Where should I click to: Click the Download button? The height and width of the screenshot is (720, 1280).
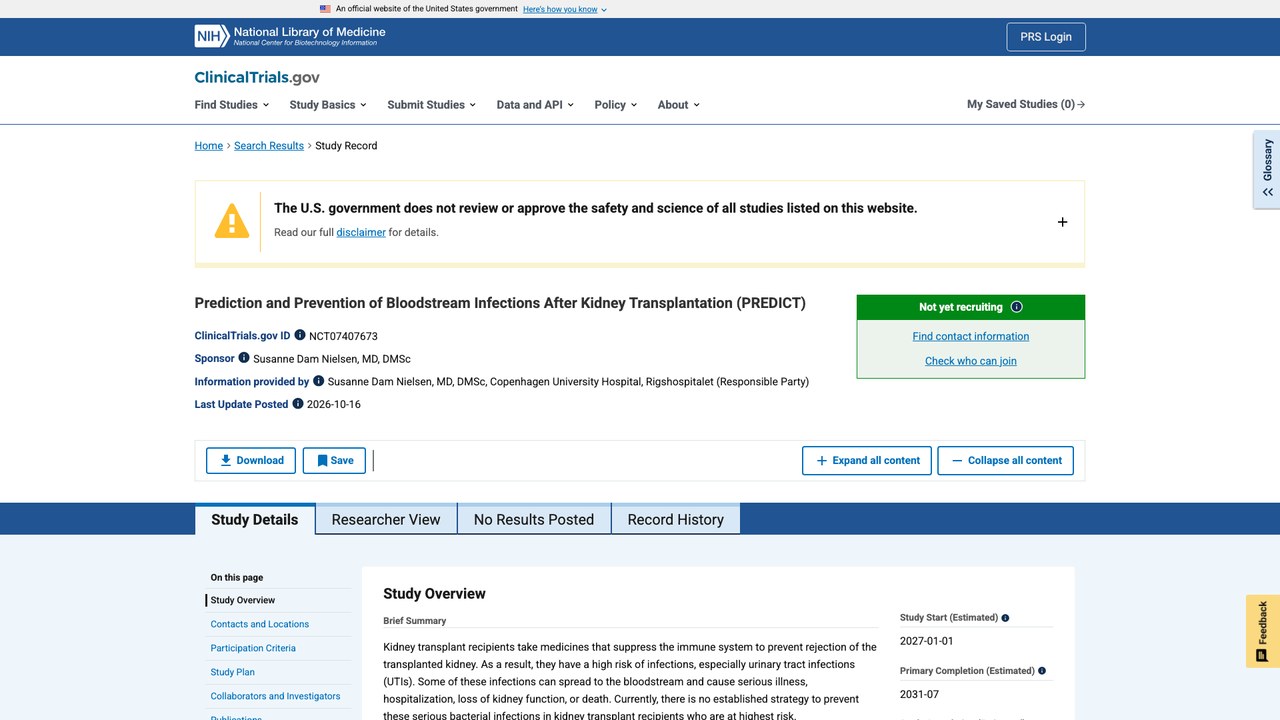(x=251, y=460)
